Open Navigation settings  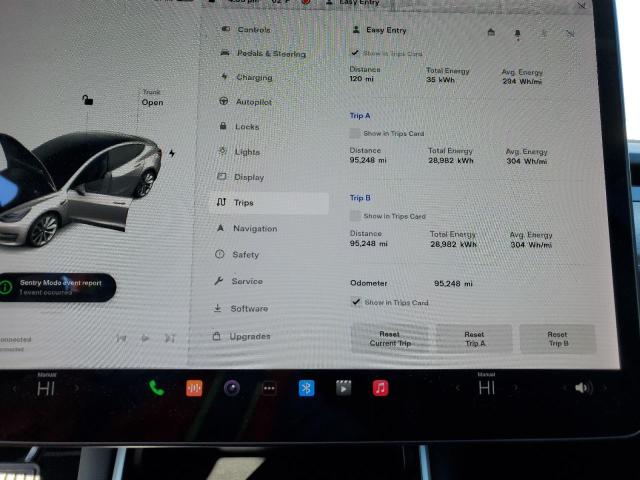(x=247, y=229)
